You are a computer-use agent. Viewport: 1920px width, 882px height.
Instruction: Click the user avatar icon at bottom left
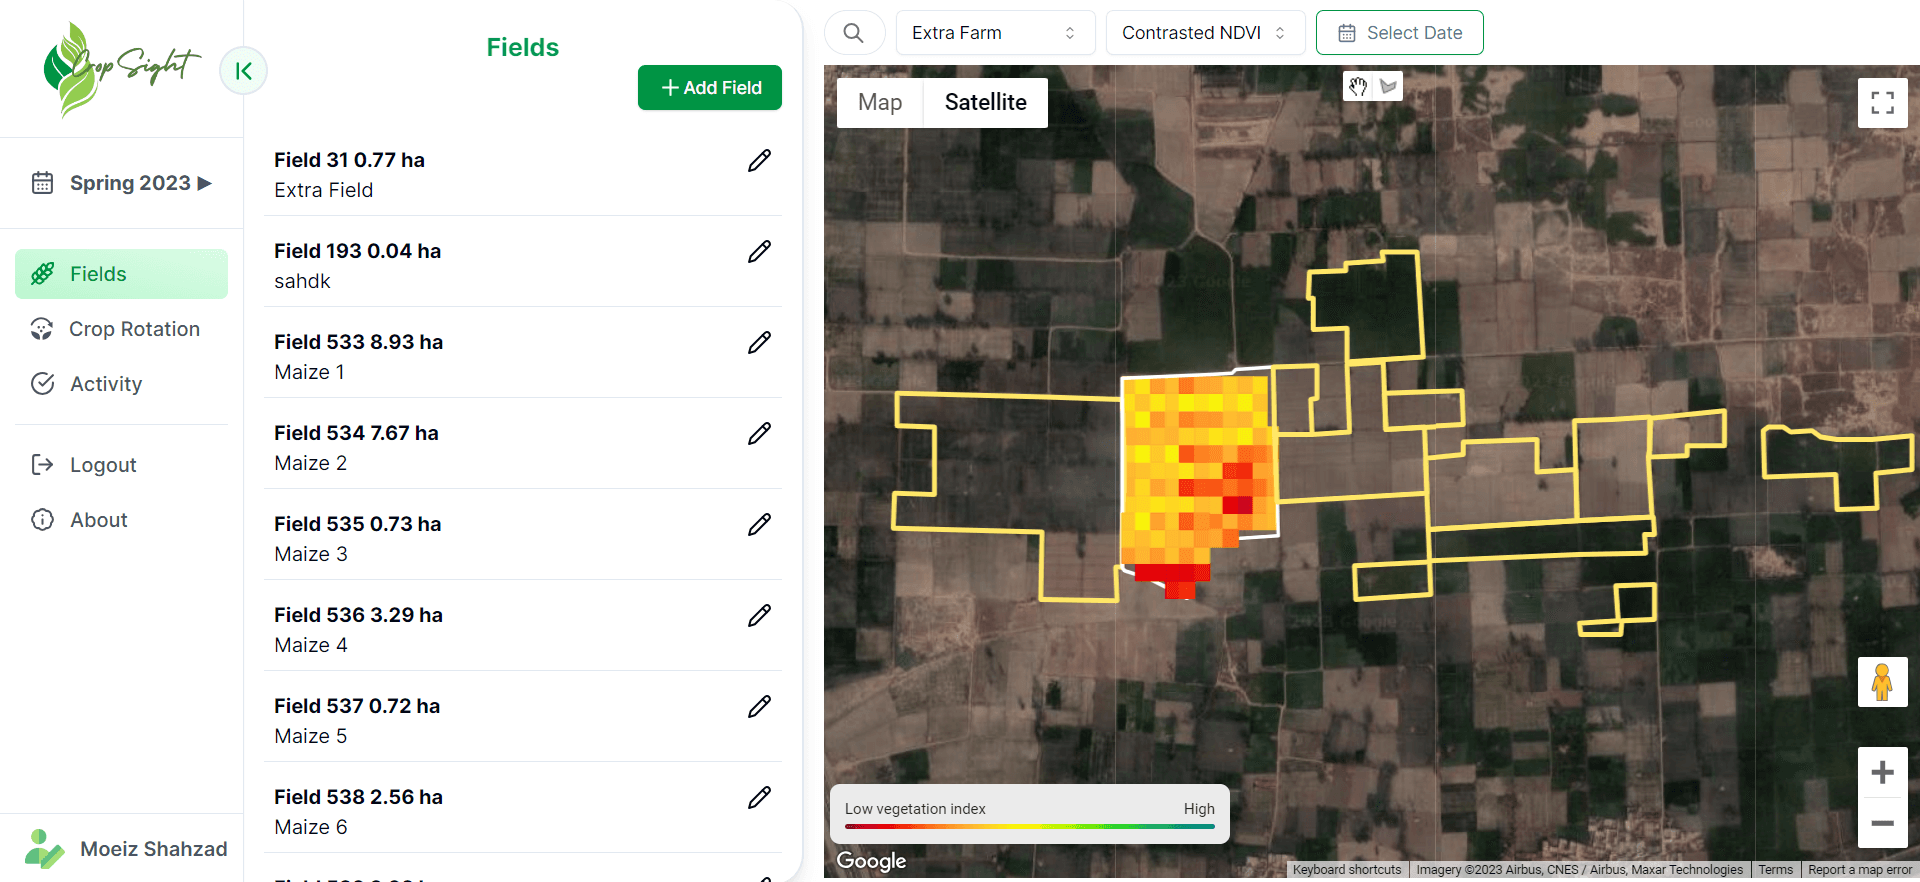[43, 849]
